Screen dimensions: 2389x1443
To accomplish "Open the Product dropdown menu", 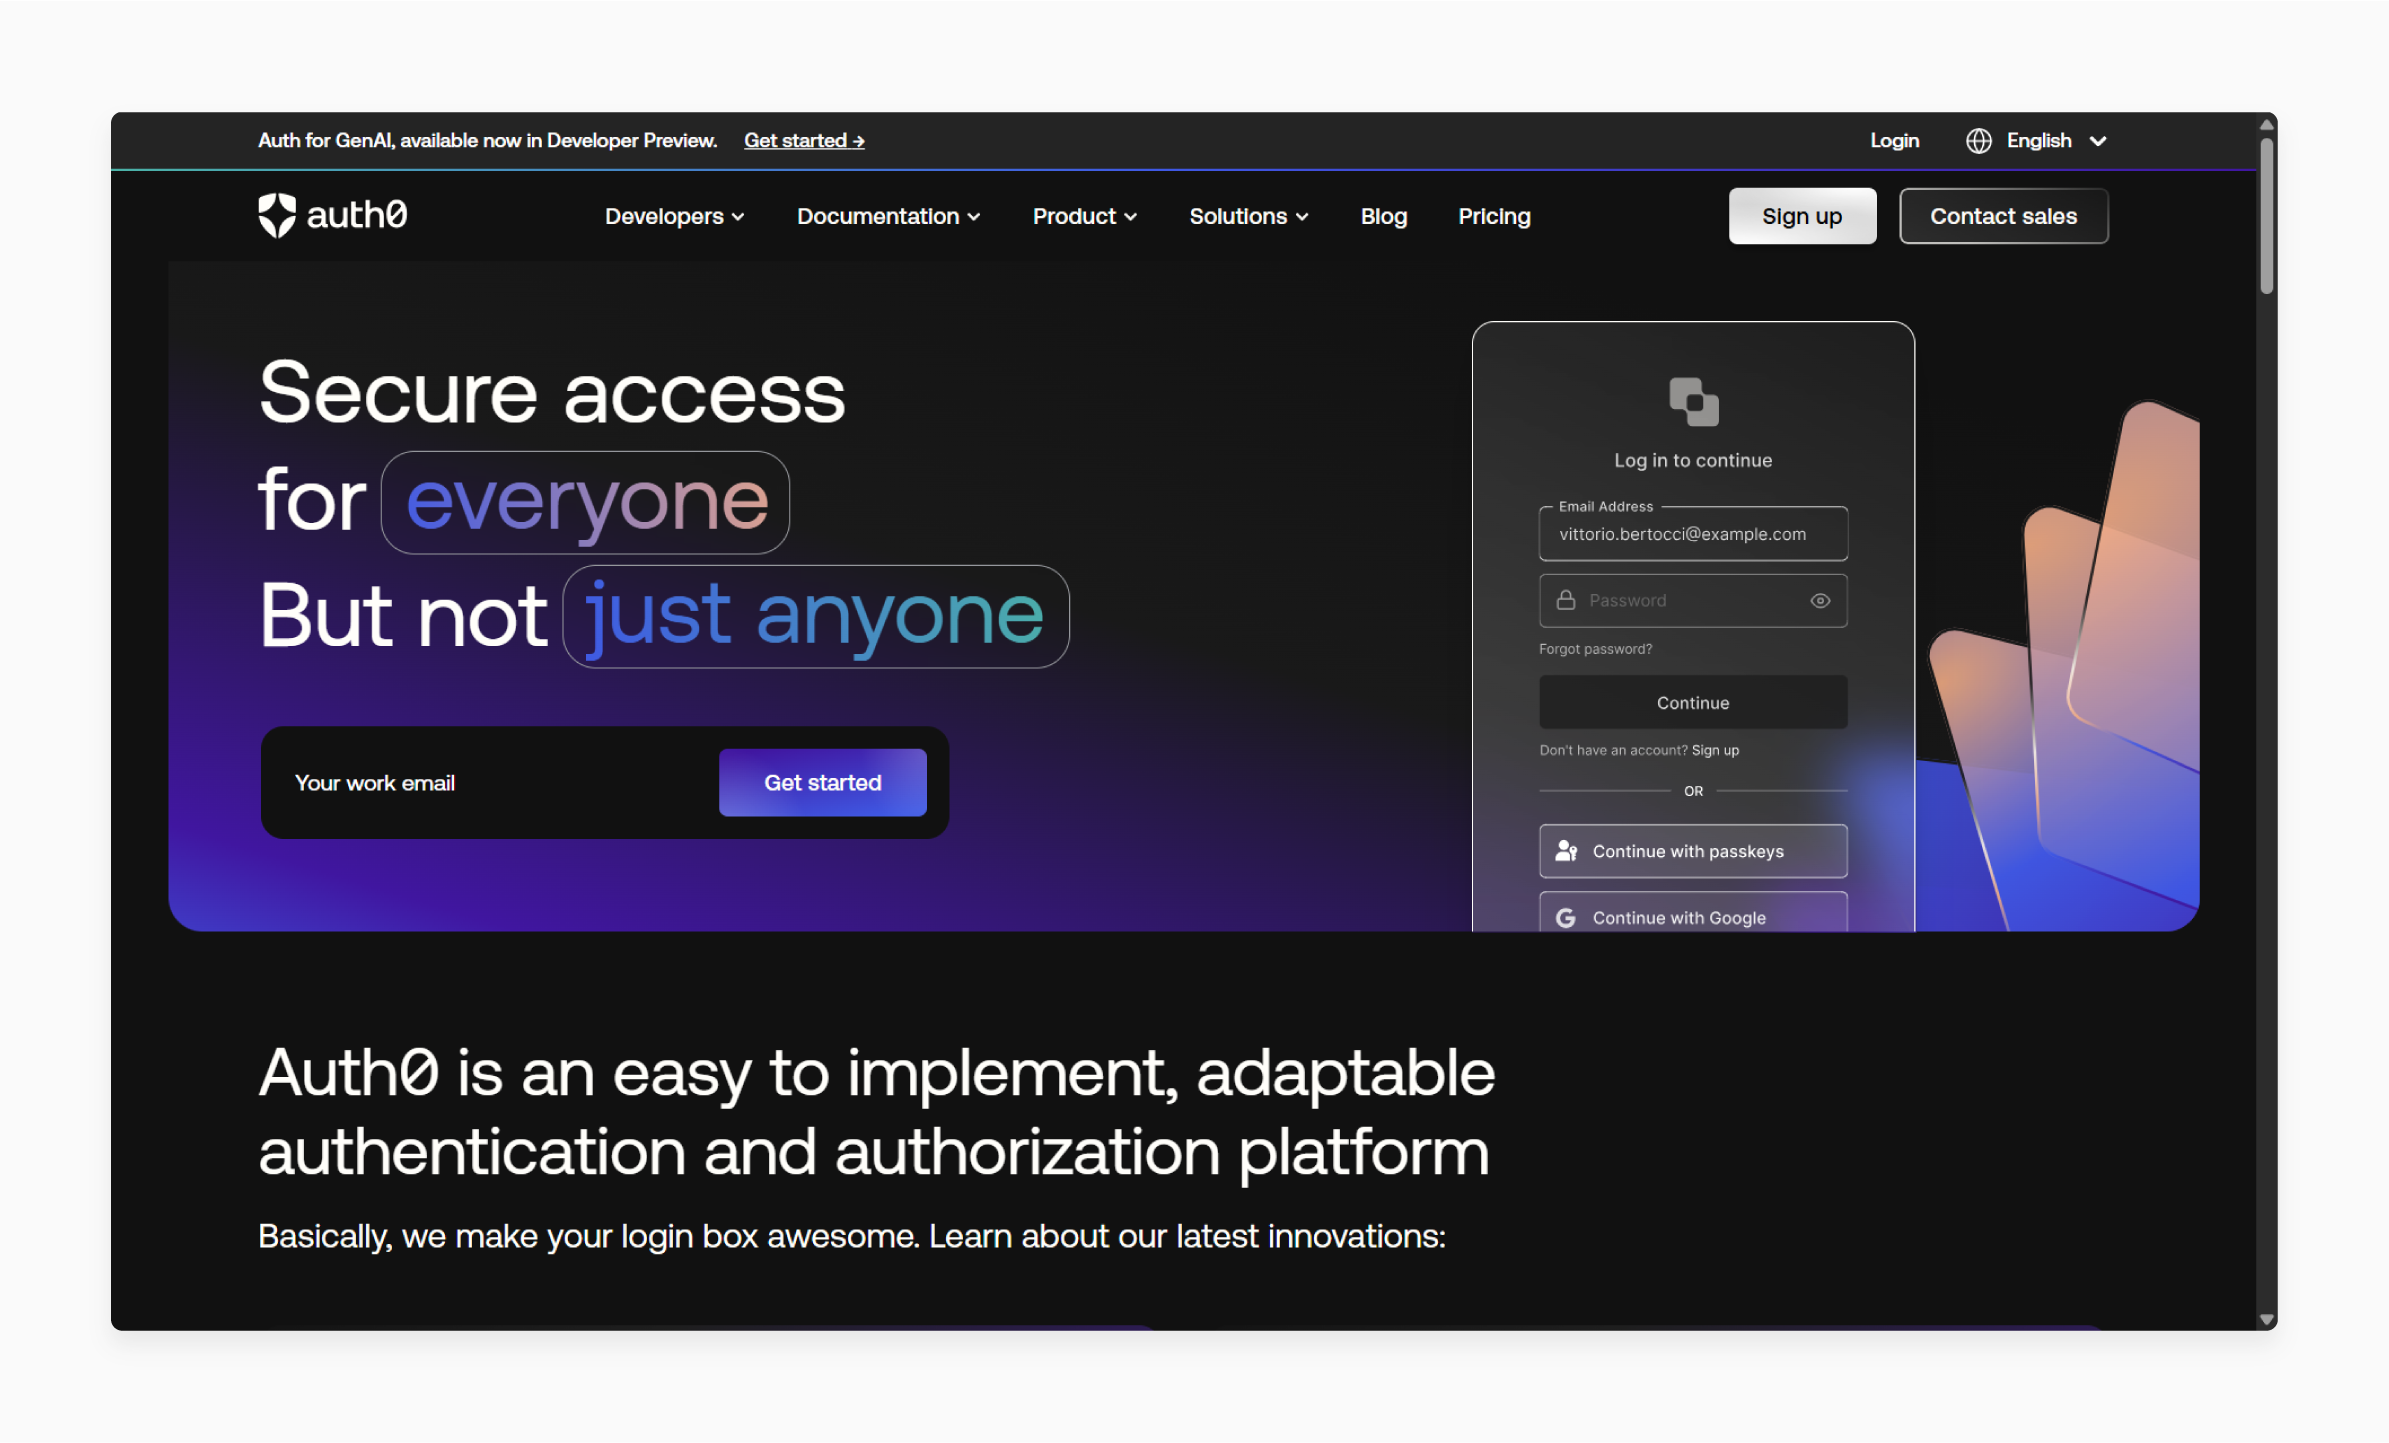I will [1084, 216].
